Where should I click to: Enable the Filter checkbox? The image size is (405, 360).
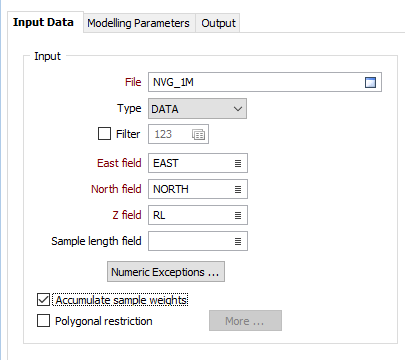tap(104, 134)
